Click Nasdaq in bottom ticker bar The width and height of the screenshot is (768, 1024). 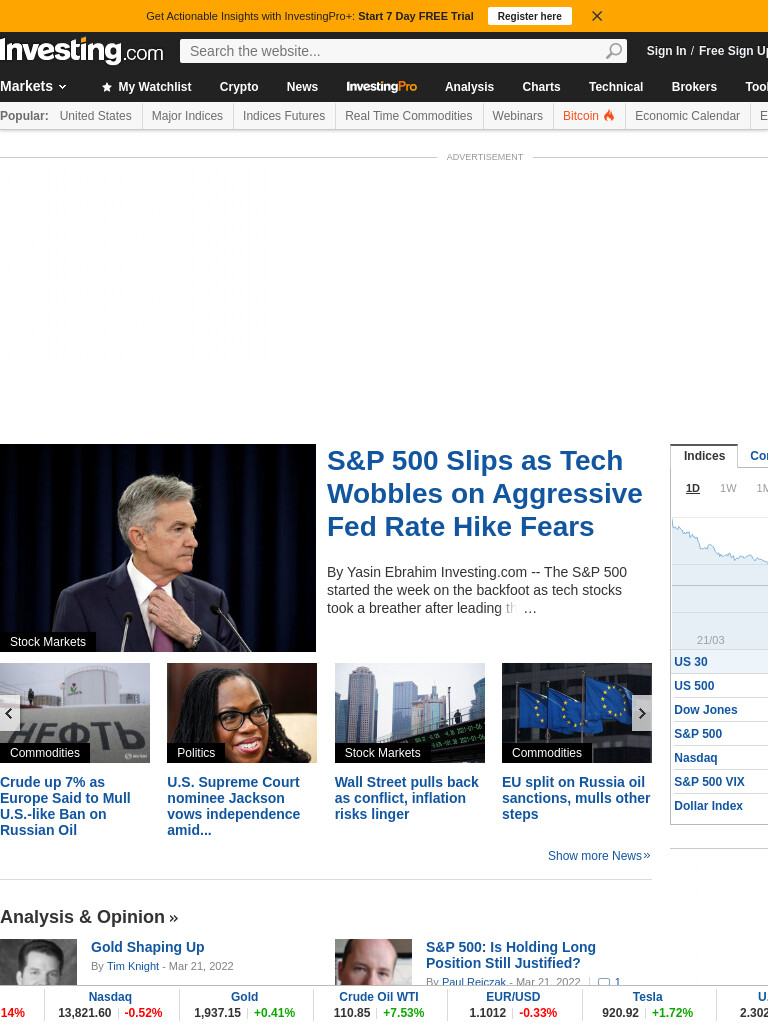pyautogui.click(x=110, y=997)
